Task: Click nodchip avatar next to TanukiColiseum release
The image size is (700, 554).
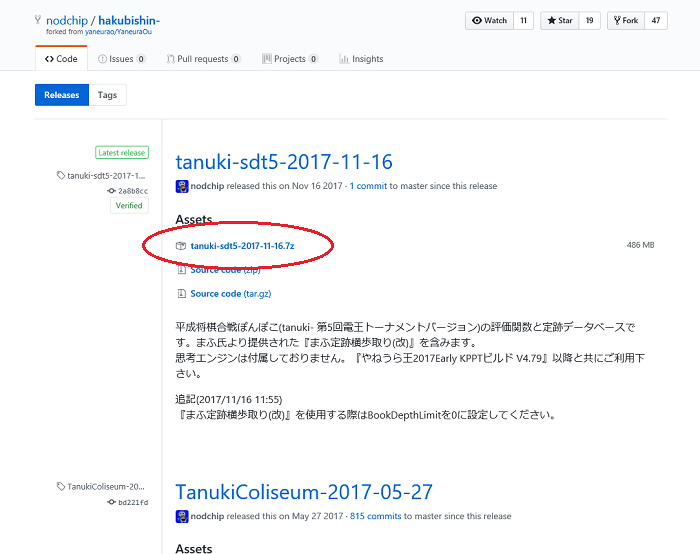Action: pyautogui.click(x=182, y=517)
